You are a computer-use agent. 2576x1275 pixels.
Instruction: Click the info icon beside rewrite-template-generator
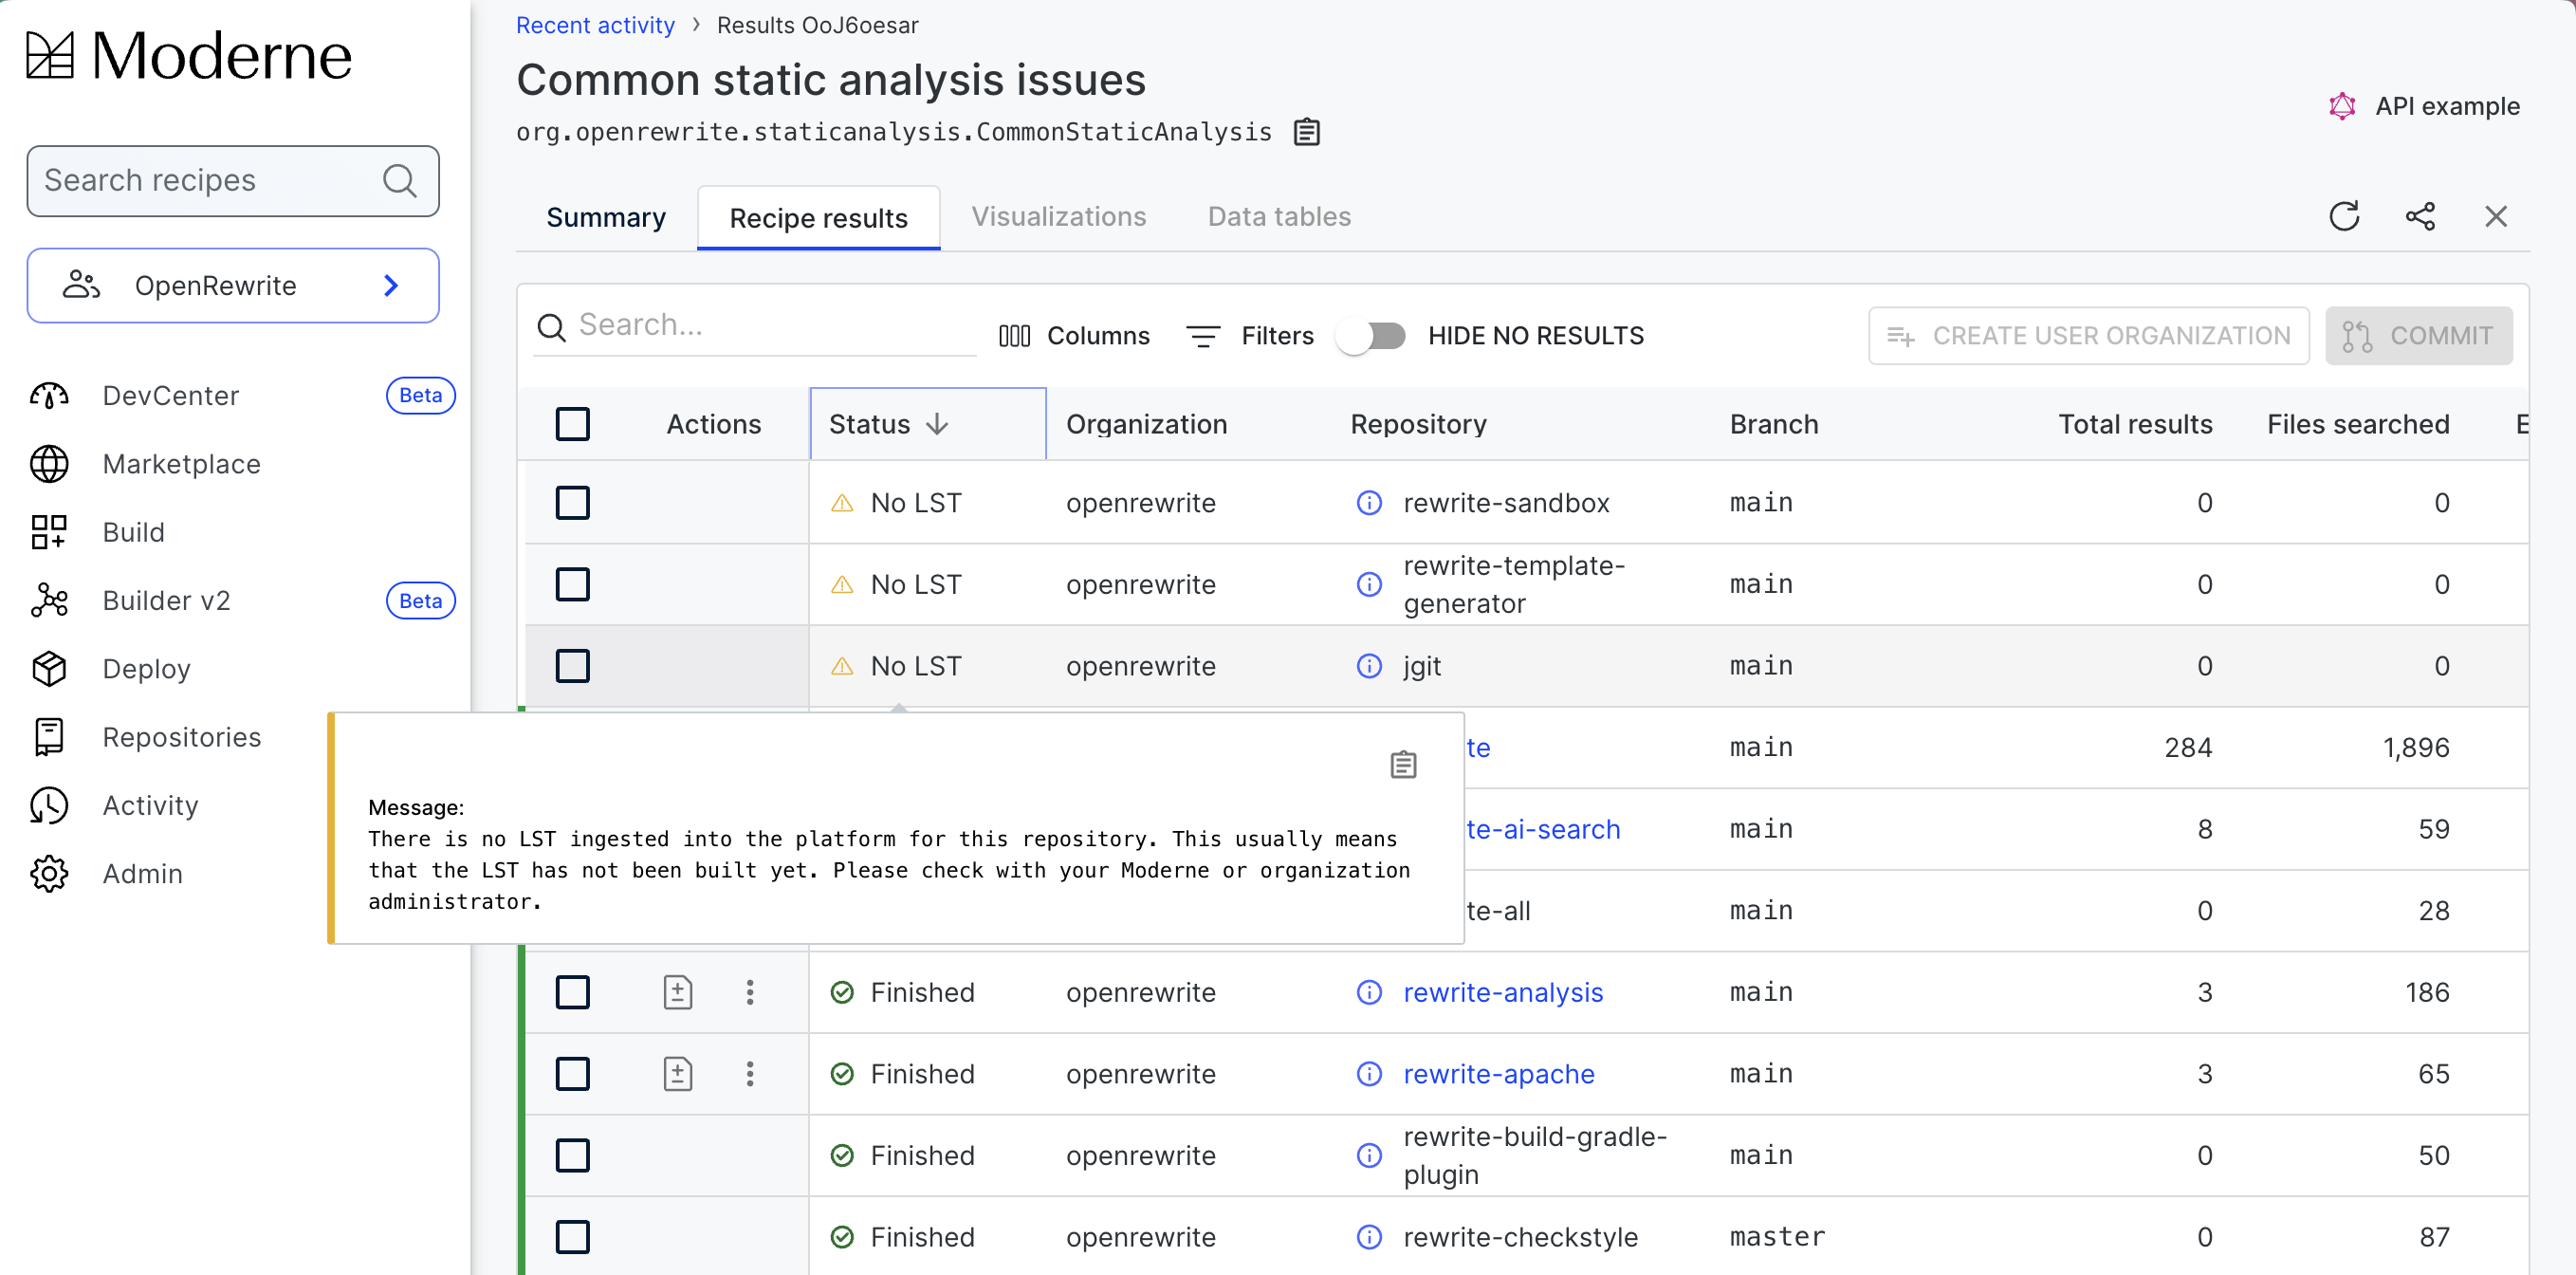pos(1369,585)
